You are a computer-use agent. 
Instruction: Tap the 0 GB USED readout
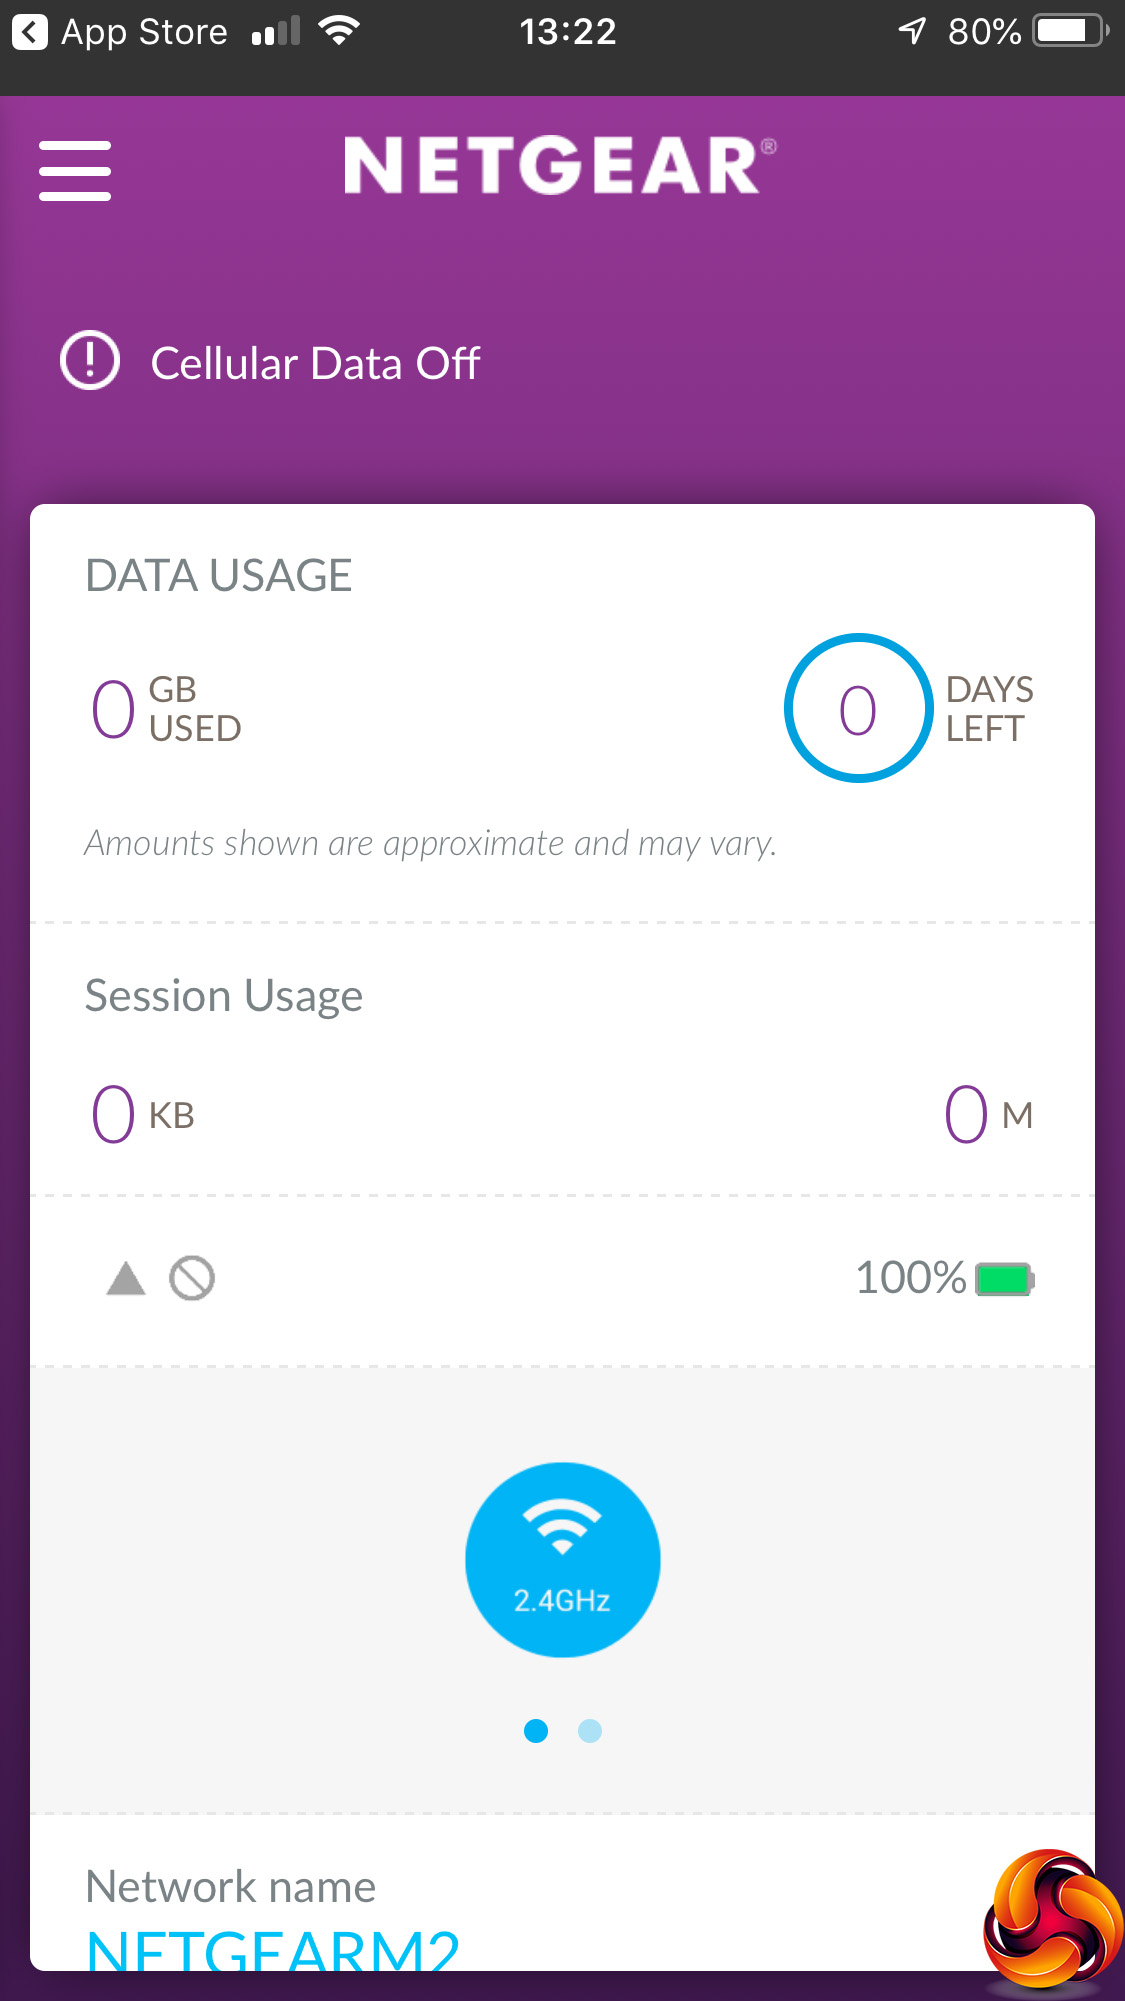coord(166,709)
